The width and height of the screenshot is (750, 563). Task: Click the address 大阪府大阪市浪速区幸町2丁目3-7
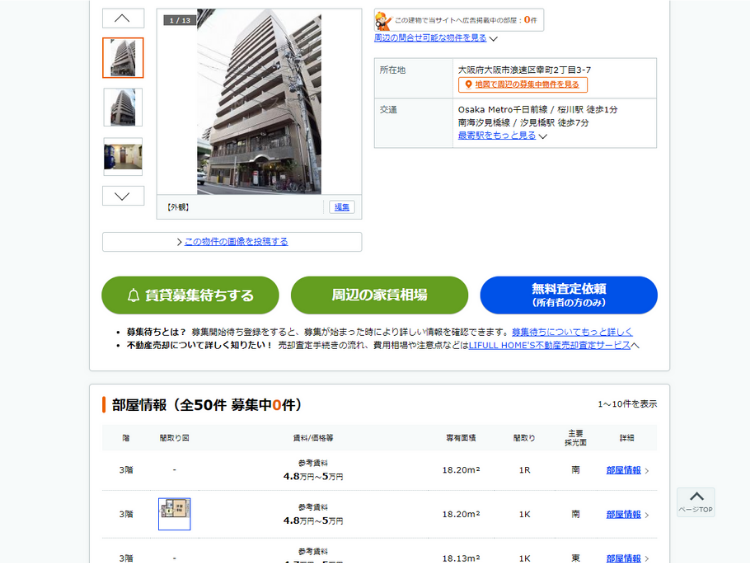524,70
